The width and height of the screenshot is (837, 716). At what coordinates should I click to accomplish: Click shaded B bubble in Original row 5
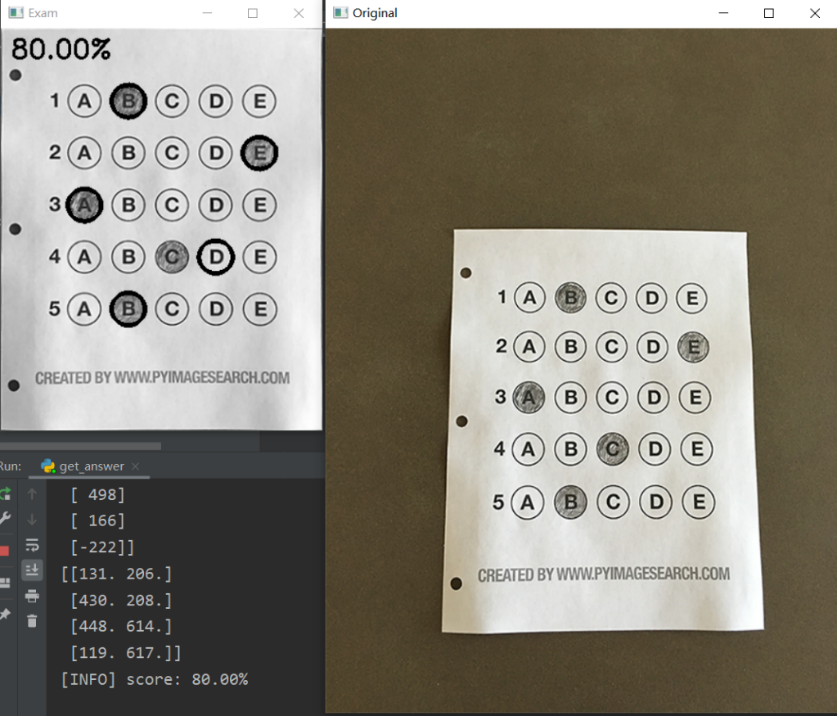[570, 502]
